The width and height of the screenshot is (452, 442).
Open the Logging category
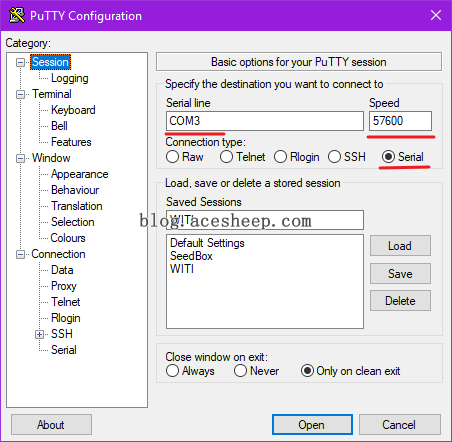70,78
